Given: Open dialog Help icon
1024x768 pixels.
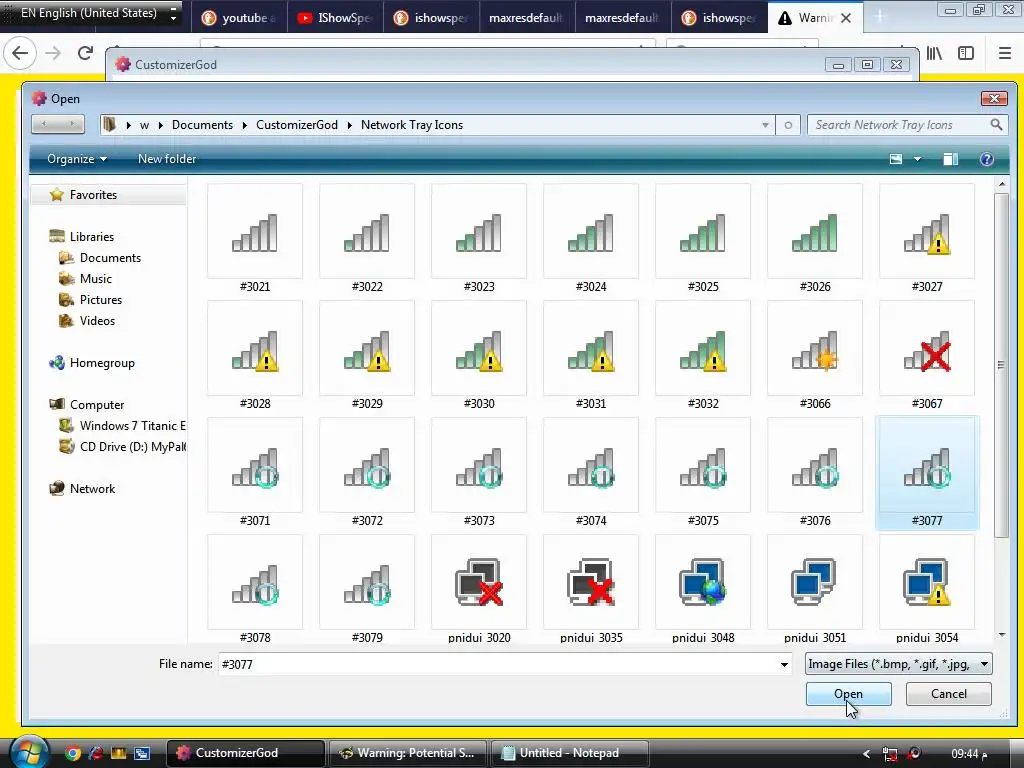Looking at the screenshot, I should (x=986, y=159).
